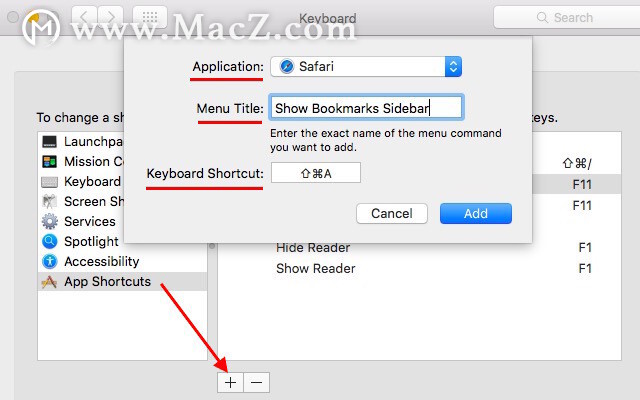This screenshot has width=640, height=400.
Task: Open the Application dropdown showing Safari
Action: coord(366,67)
